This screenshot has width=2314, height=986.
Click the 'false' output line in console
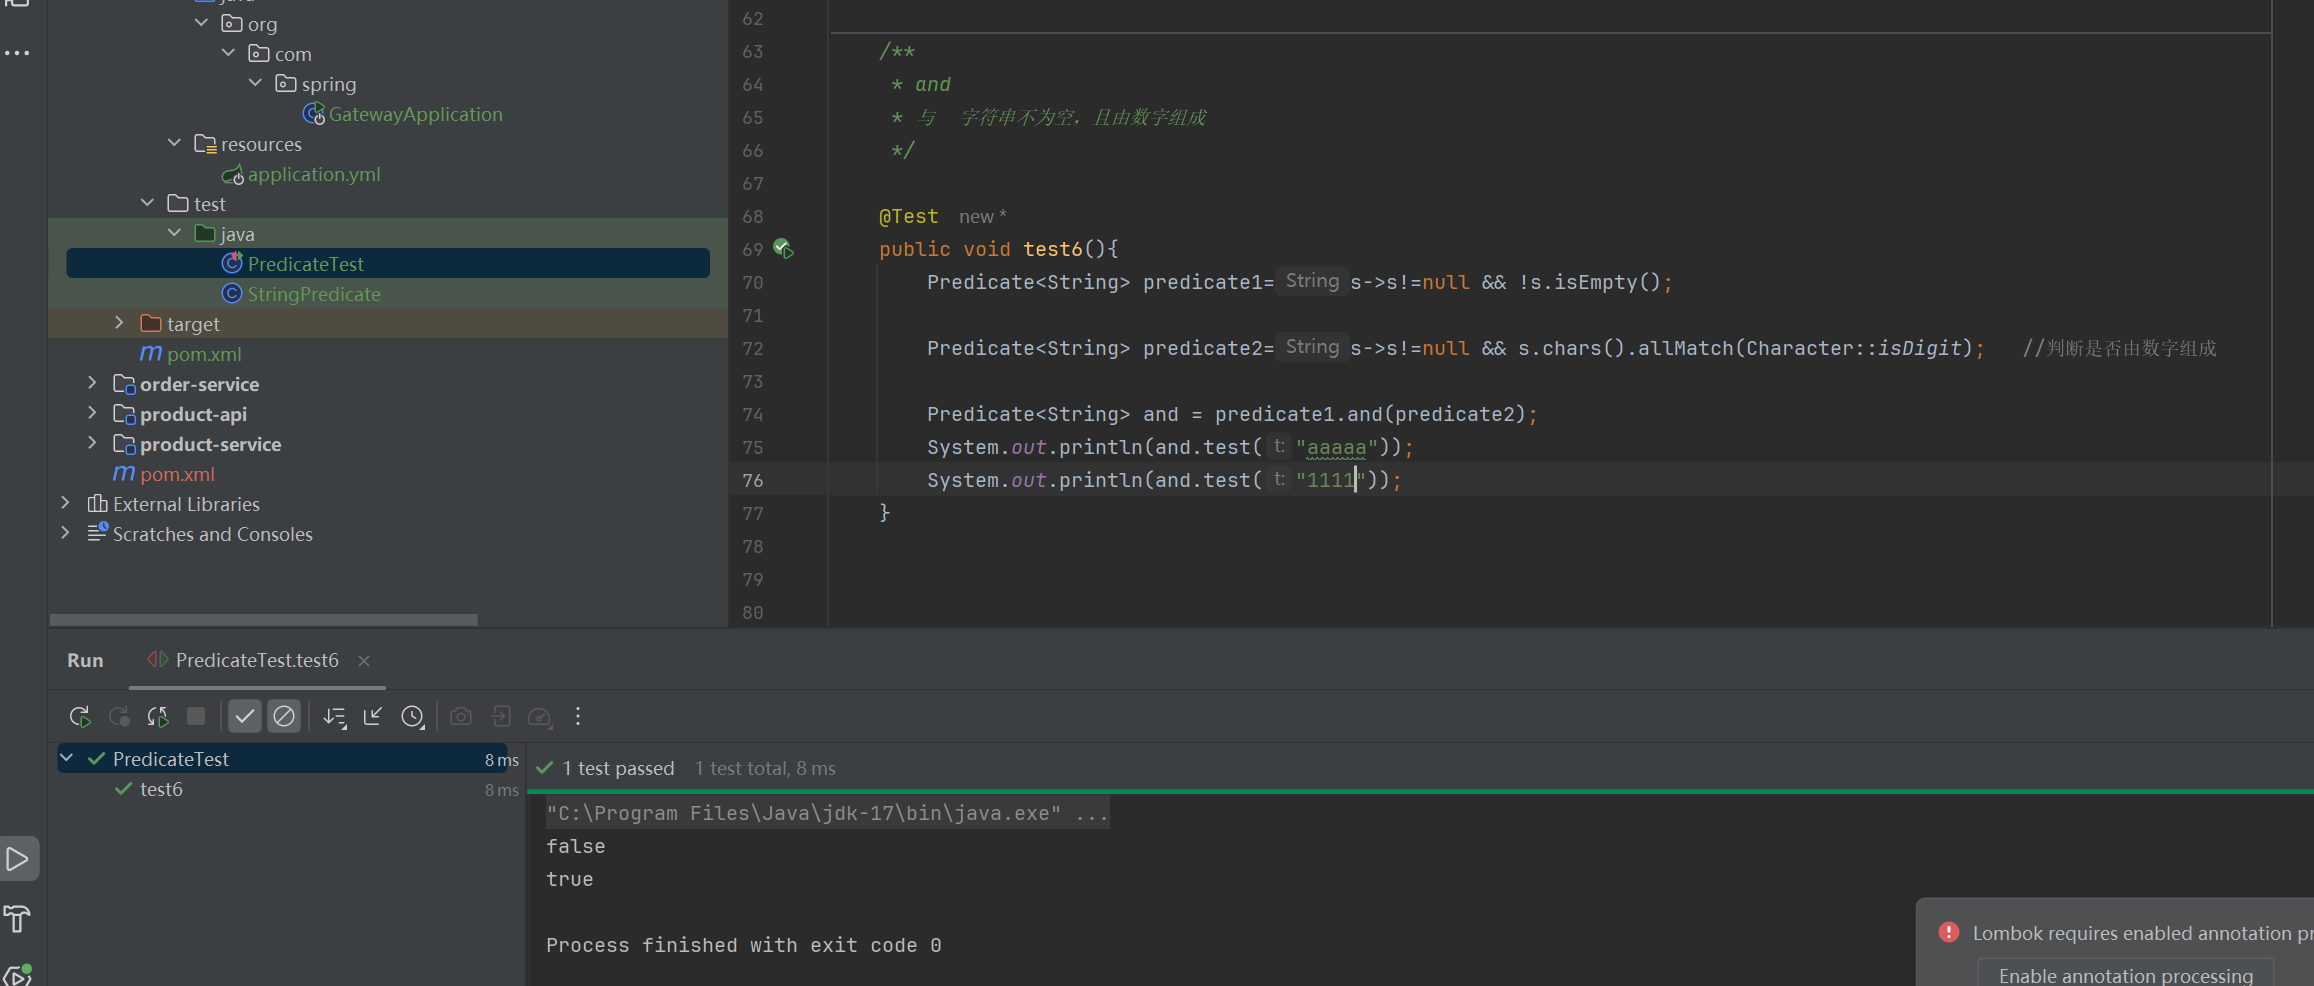[575, 846]
